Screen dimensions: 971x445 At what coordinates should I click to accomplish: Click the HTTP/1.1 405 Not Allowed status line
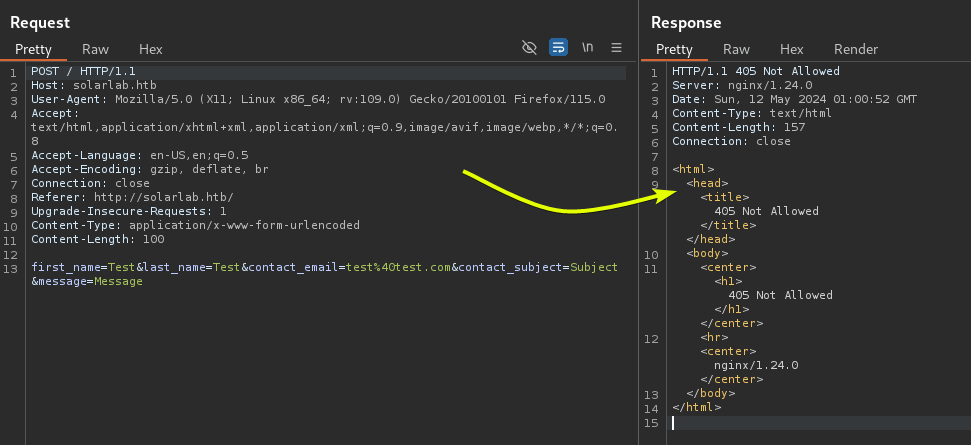click(755, 72)
